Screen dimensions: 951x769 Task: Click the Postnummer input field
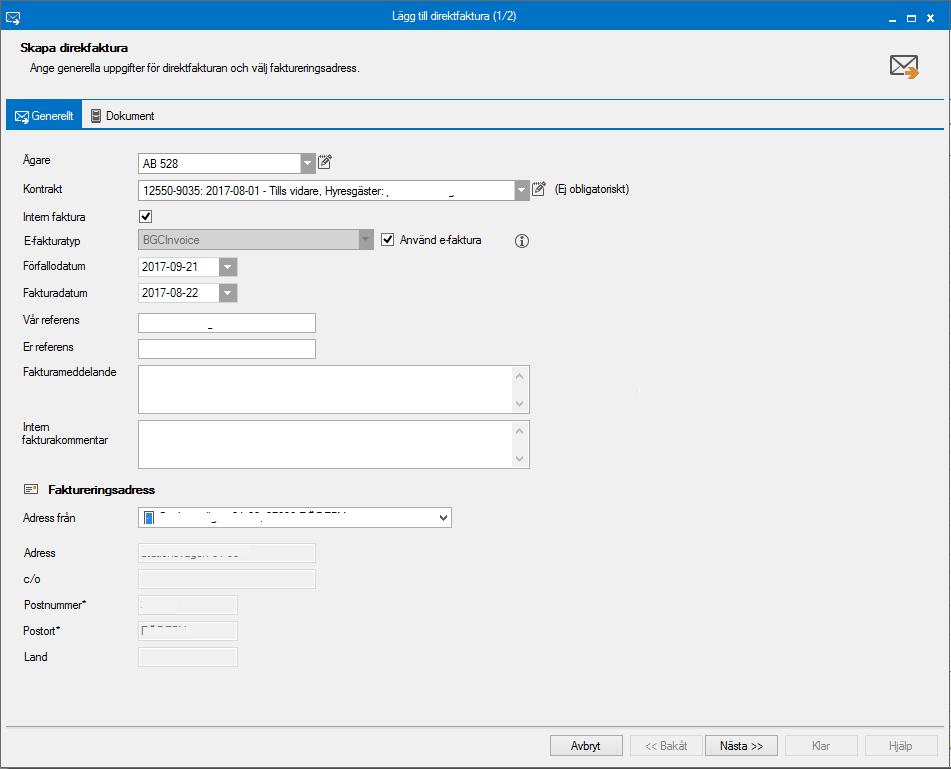(188, 605)
